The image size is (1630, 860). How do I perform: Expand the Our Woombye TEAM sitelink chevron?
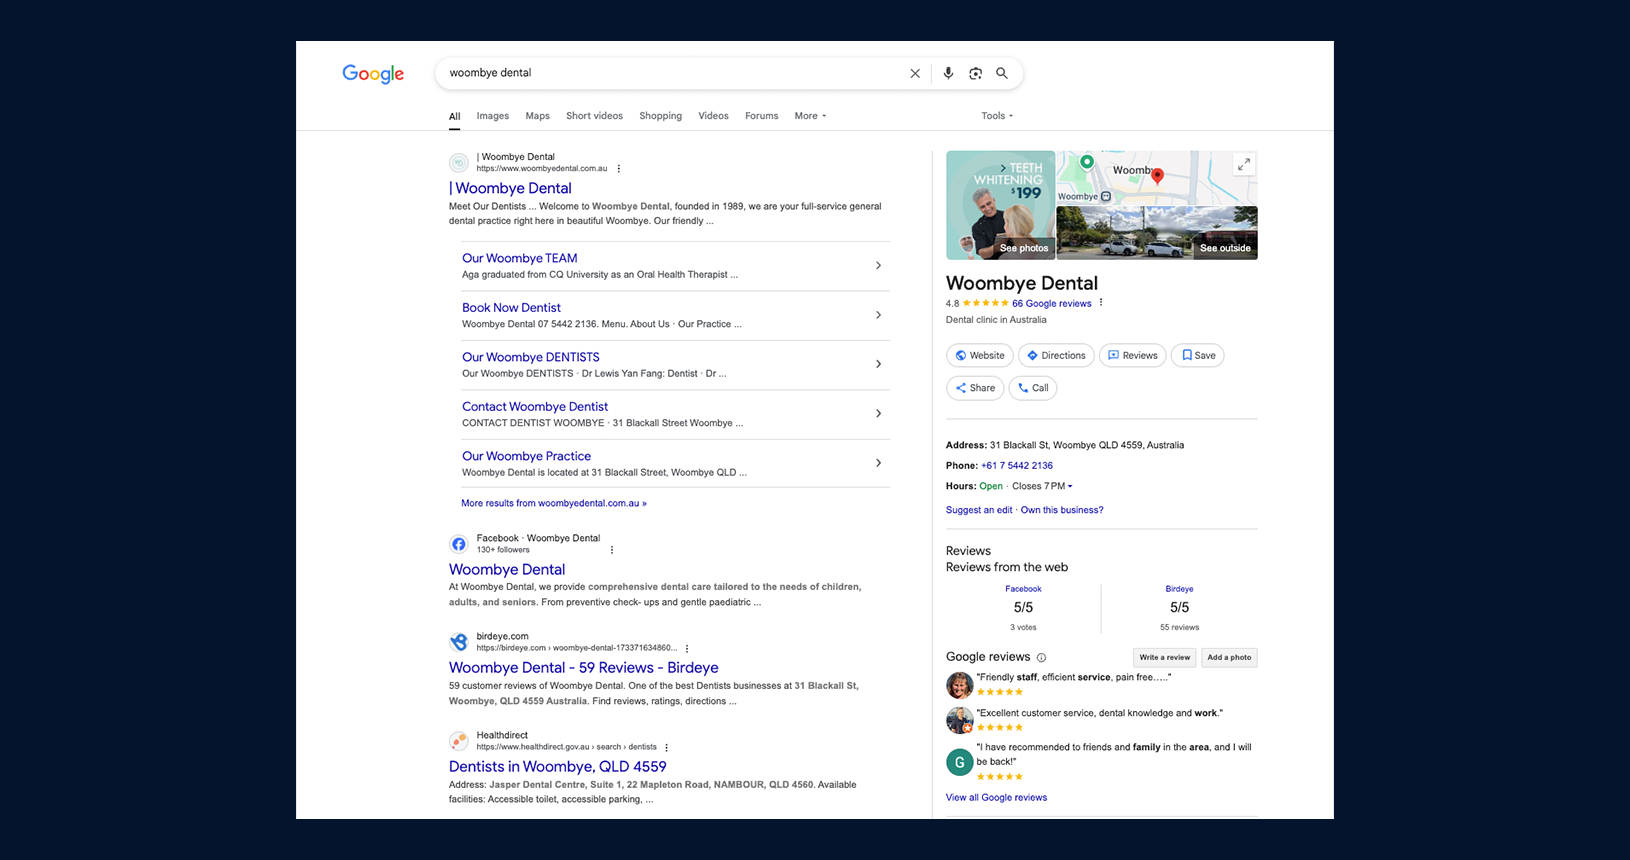(878, 266)
